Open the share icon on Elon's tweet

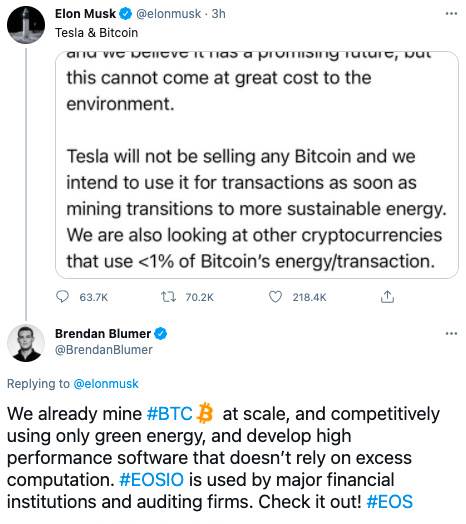click(387, 297)
